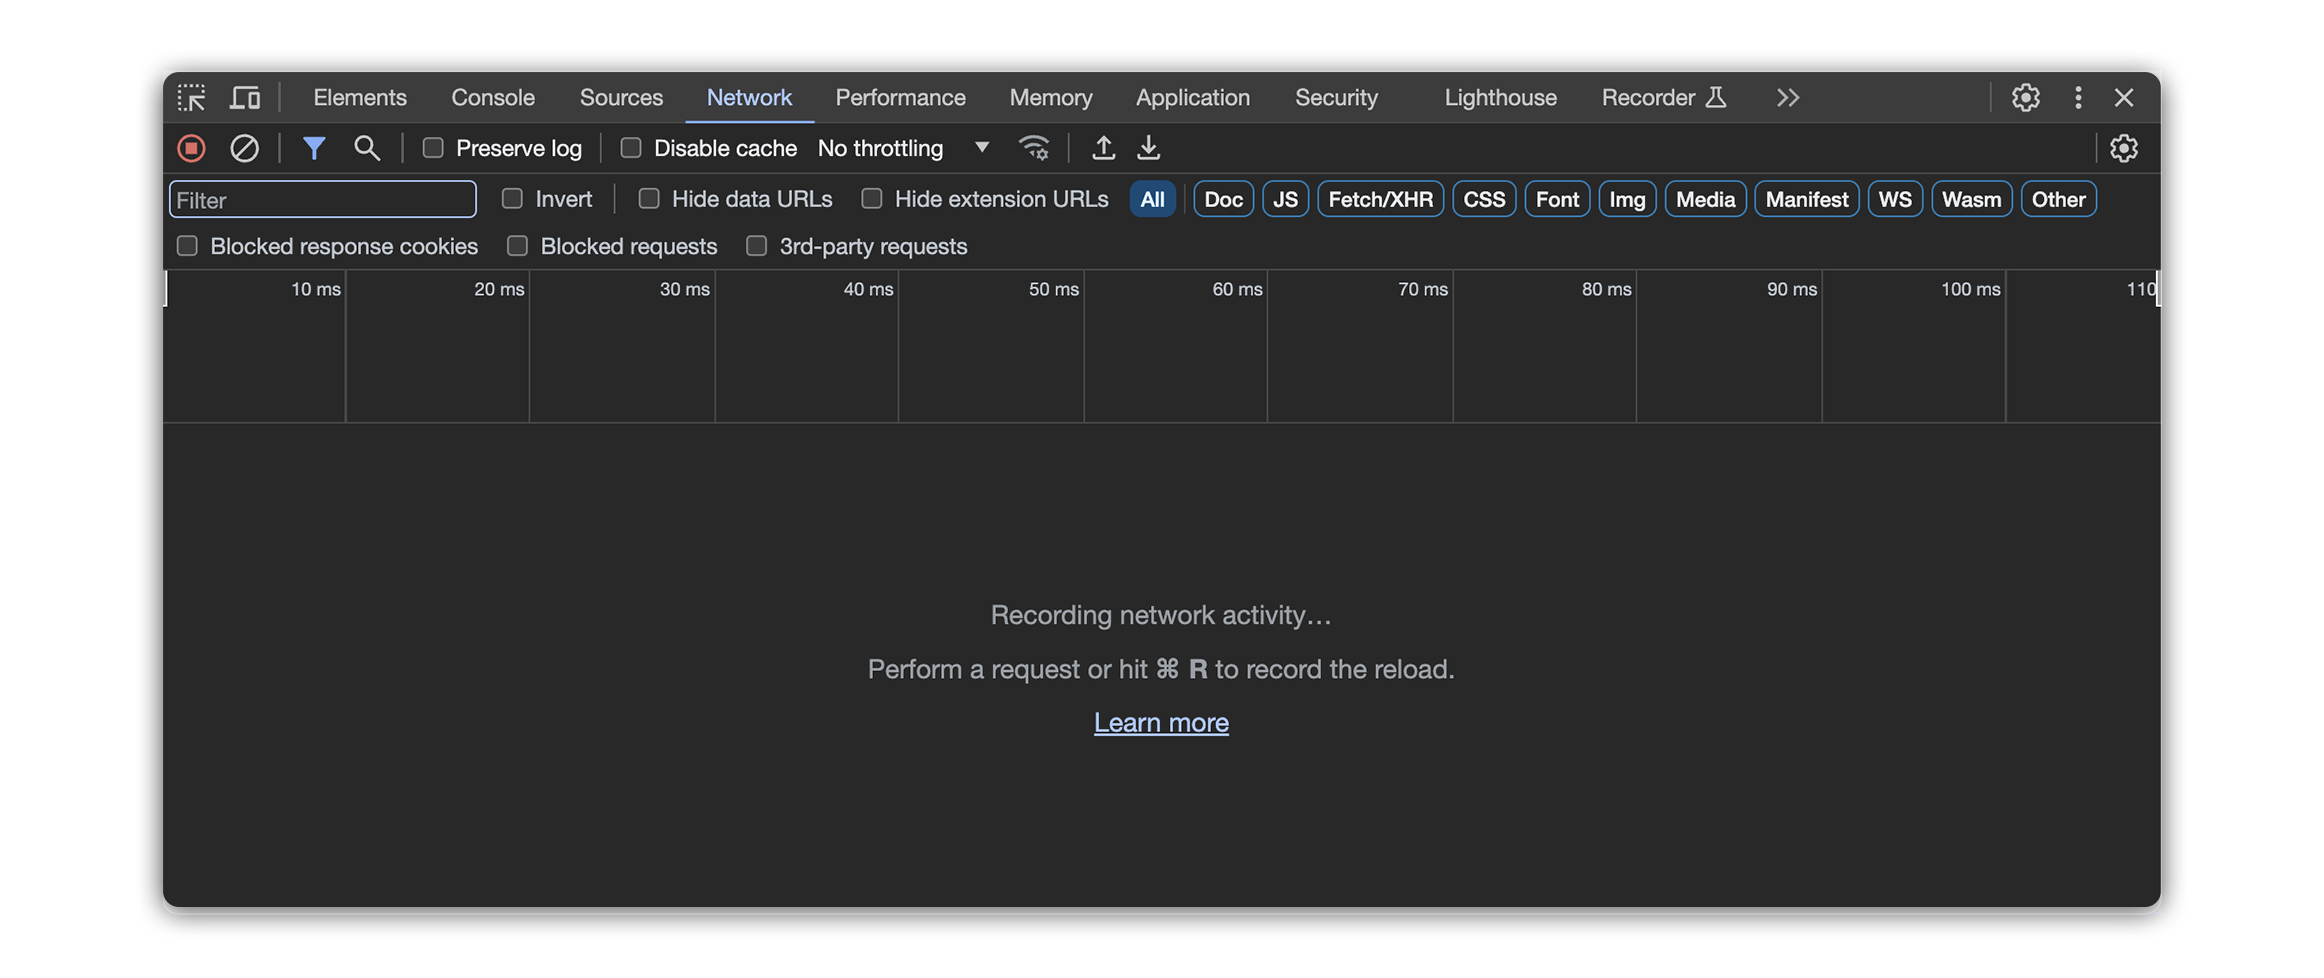Toggle the device toolbar icon
2324x978 pixels.
click(245, 98)
